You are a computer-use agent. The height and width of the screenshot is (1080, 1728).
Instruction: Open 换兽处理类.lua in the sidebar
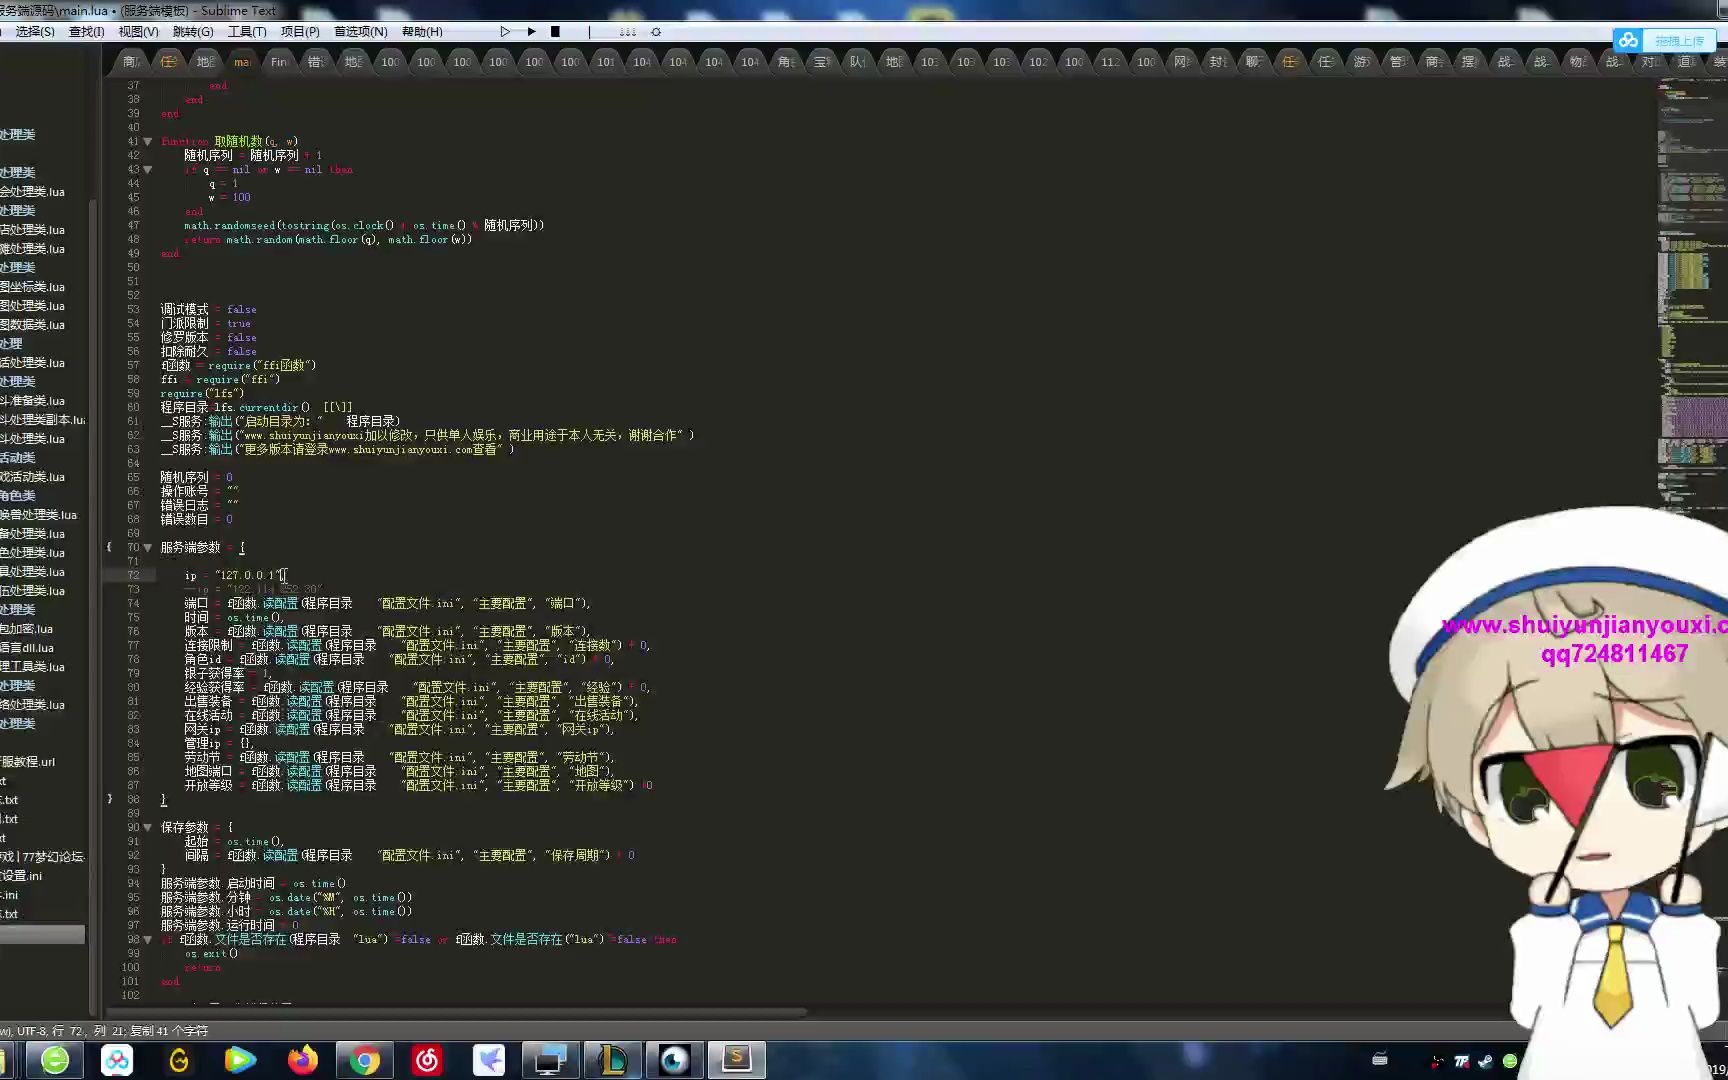click(x=38, y=515)
